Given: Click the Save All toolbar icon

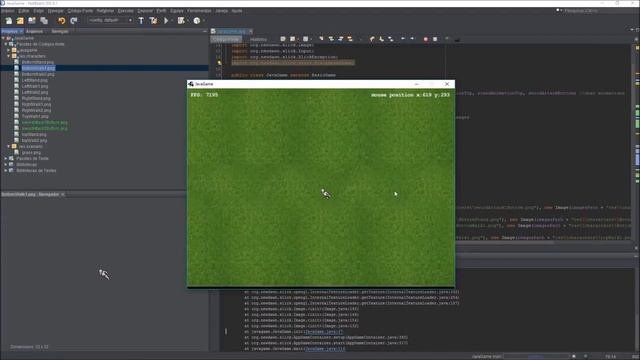Looking at the screenshot, I should pyautogui.click(x=44, y=20).
